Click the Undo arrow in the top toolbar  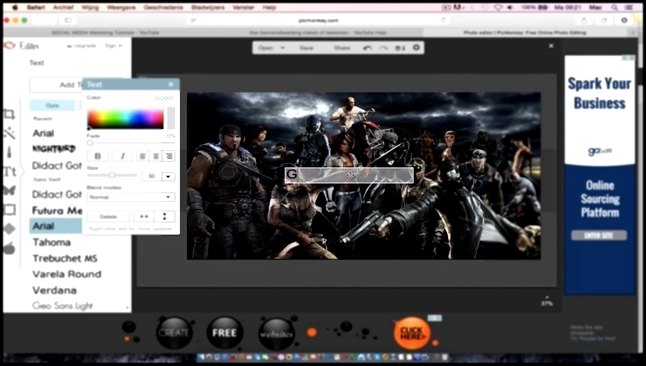[x=367, y=48]
